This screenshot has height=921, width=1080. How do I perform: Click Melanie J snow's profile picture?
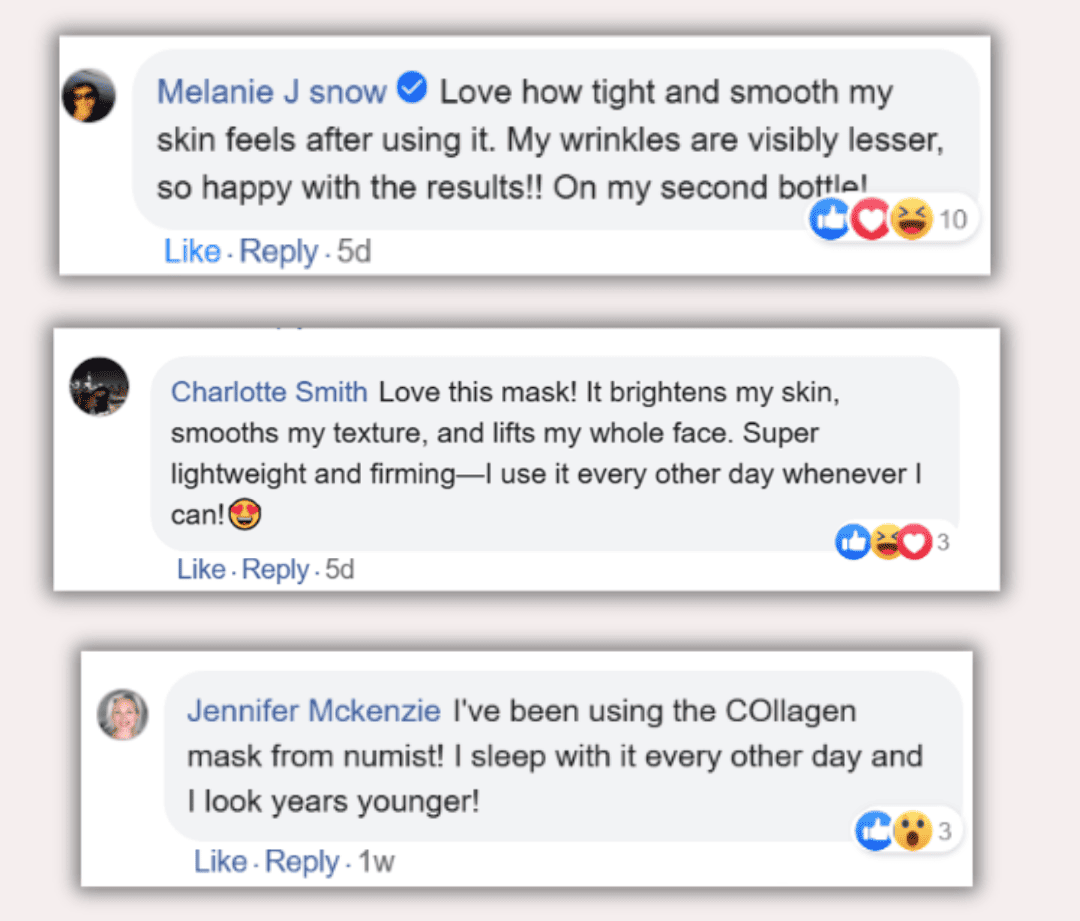(88, 96)
